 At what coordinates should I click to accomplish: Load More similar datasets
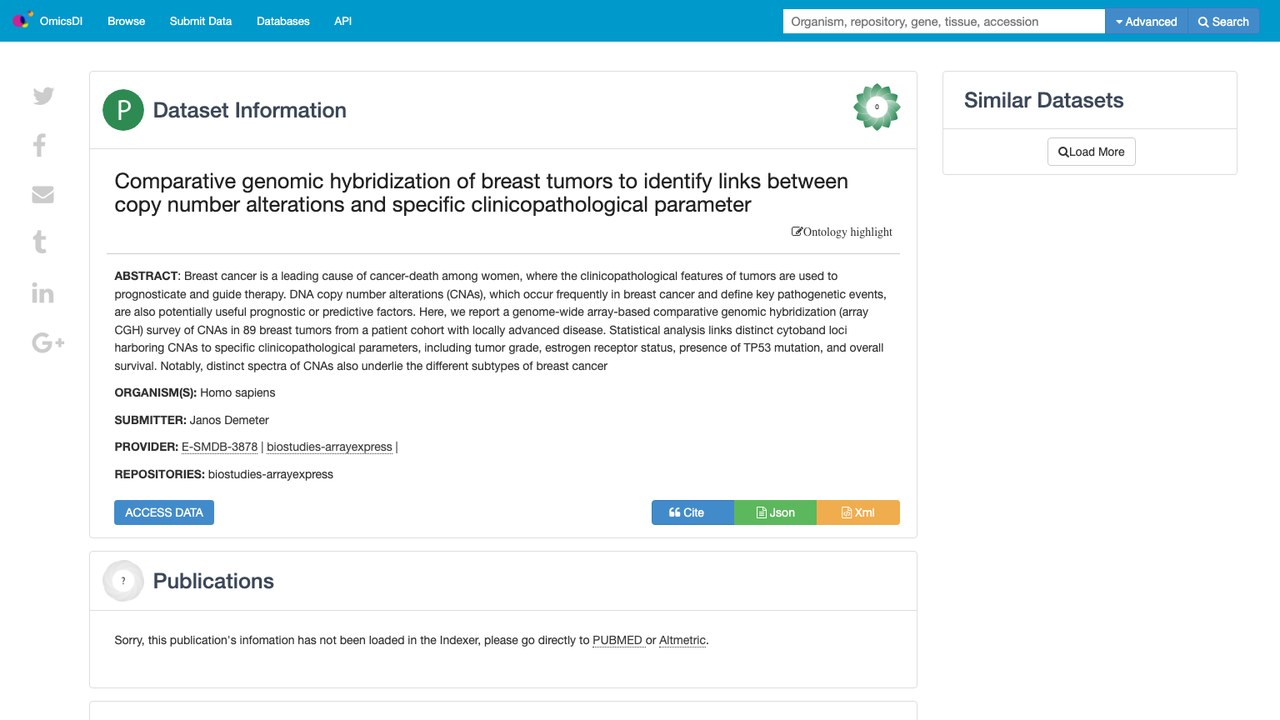click(x=1091, y=152)
